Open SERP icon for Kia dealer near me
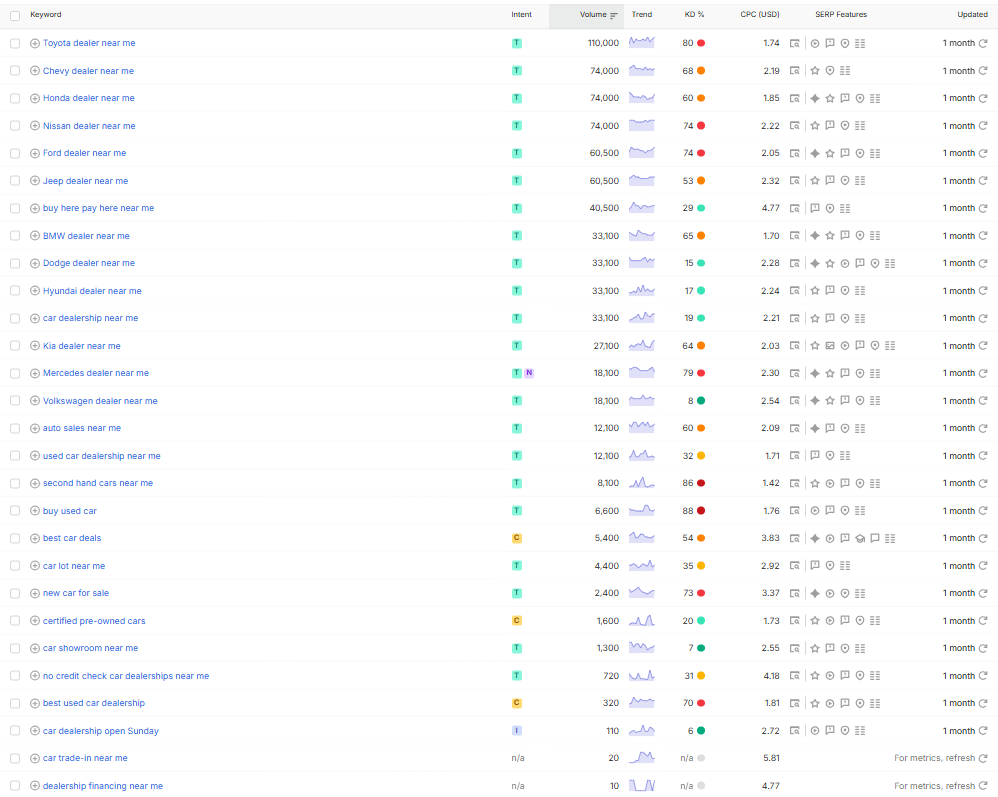This screenshot has width=998, height=797. (x=794, y=346)
